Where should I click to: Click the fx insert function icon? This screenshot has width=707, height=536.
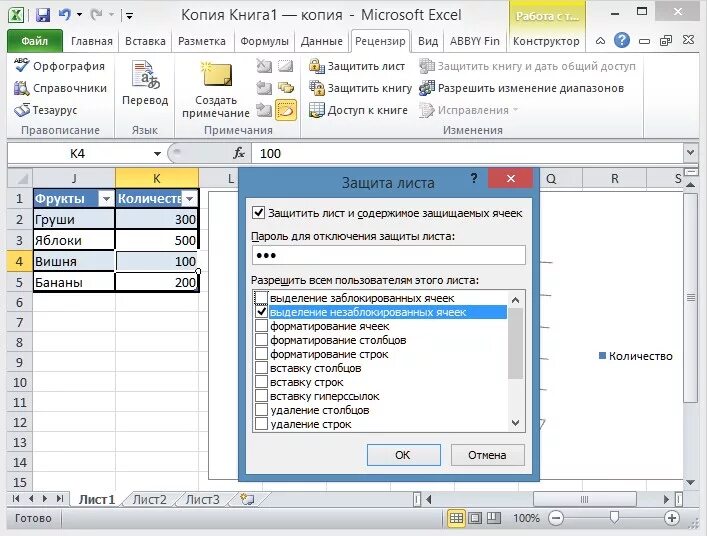coord(239,153)
